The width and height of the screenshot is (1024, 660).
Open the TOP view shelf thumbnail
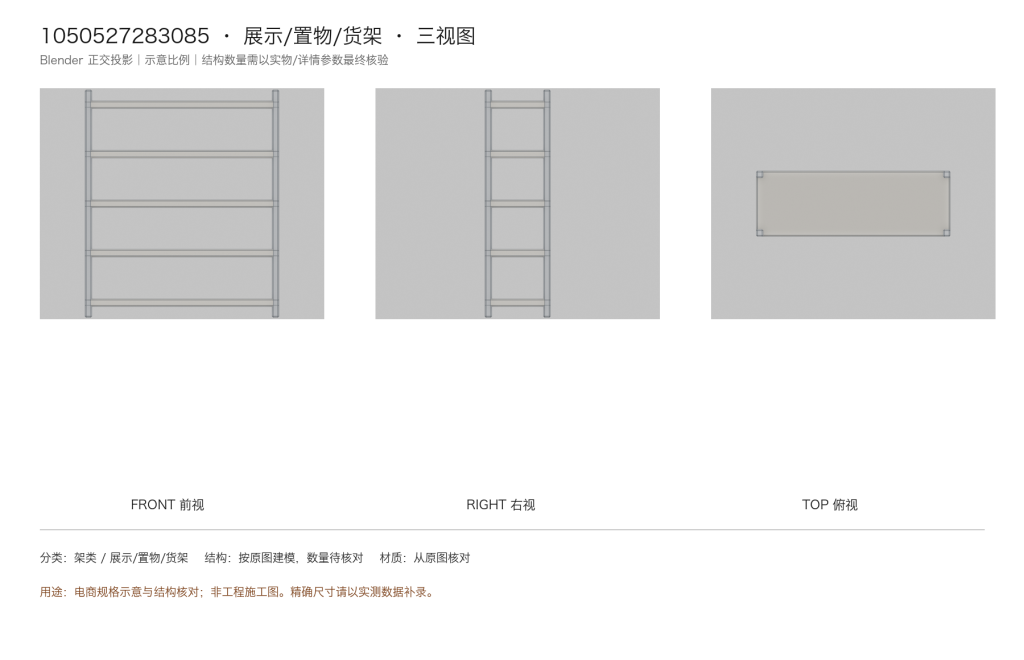853,204
